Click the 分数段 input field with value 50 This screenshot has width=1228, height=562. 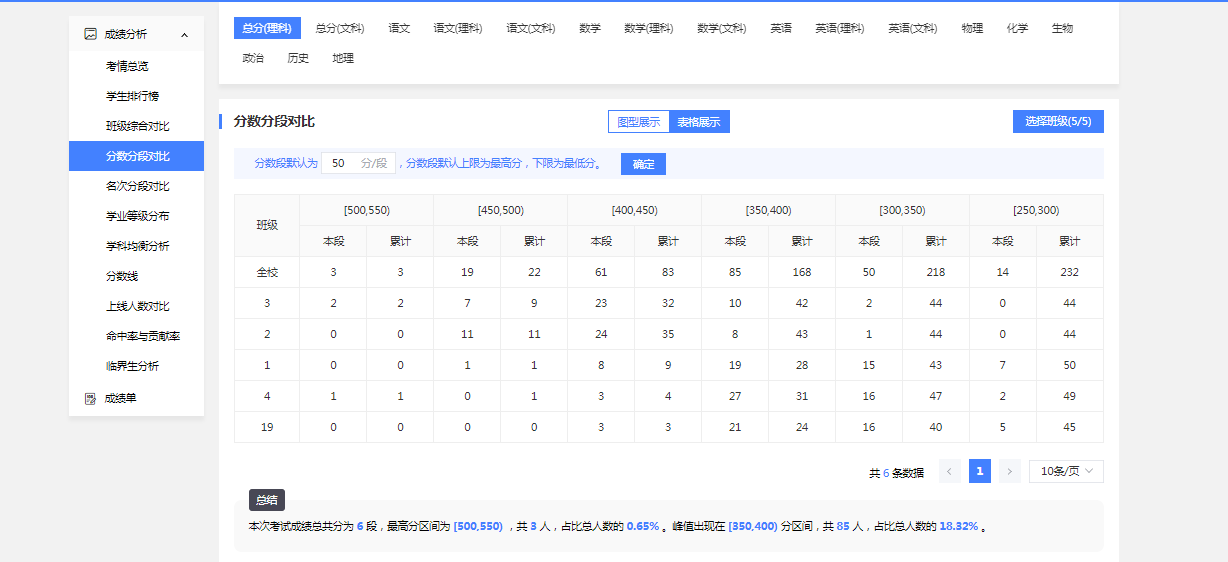(340, 163)
